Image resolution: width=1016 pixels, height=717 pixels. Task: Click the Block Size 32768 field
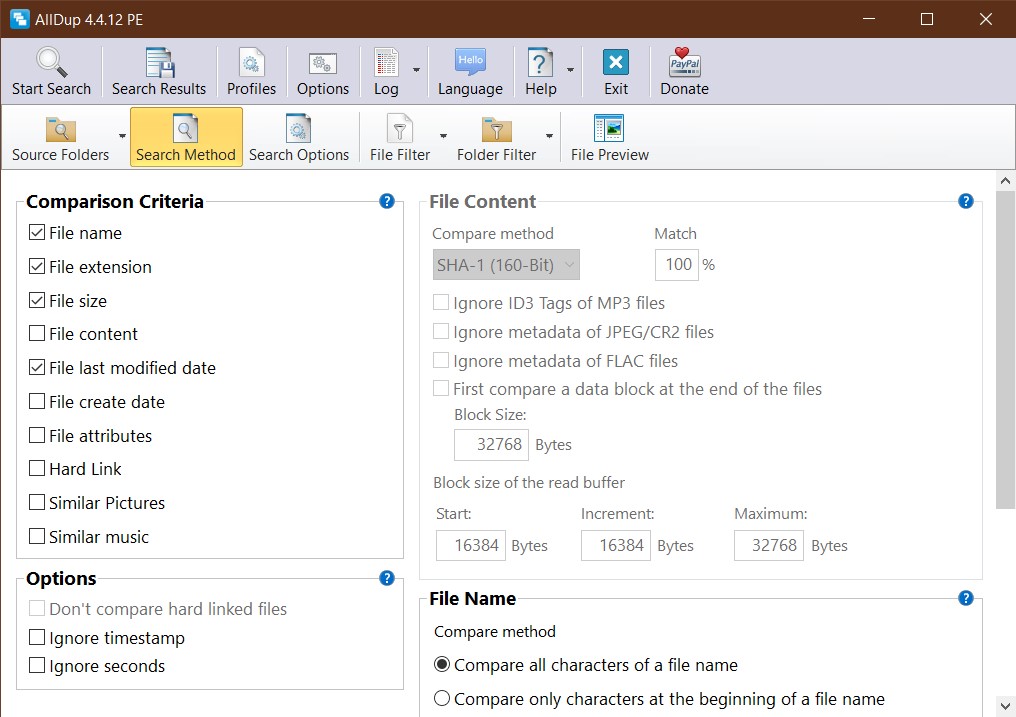coord(491,444)
